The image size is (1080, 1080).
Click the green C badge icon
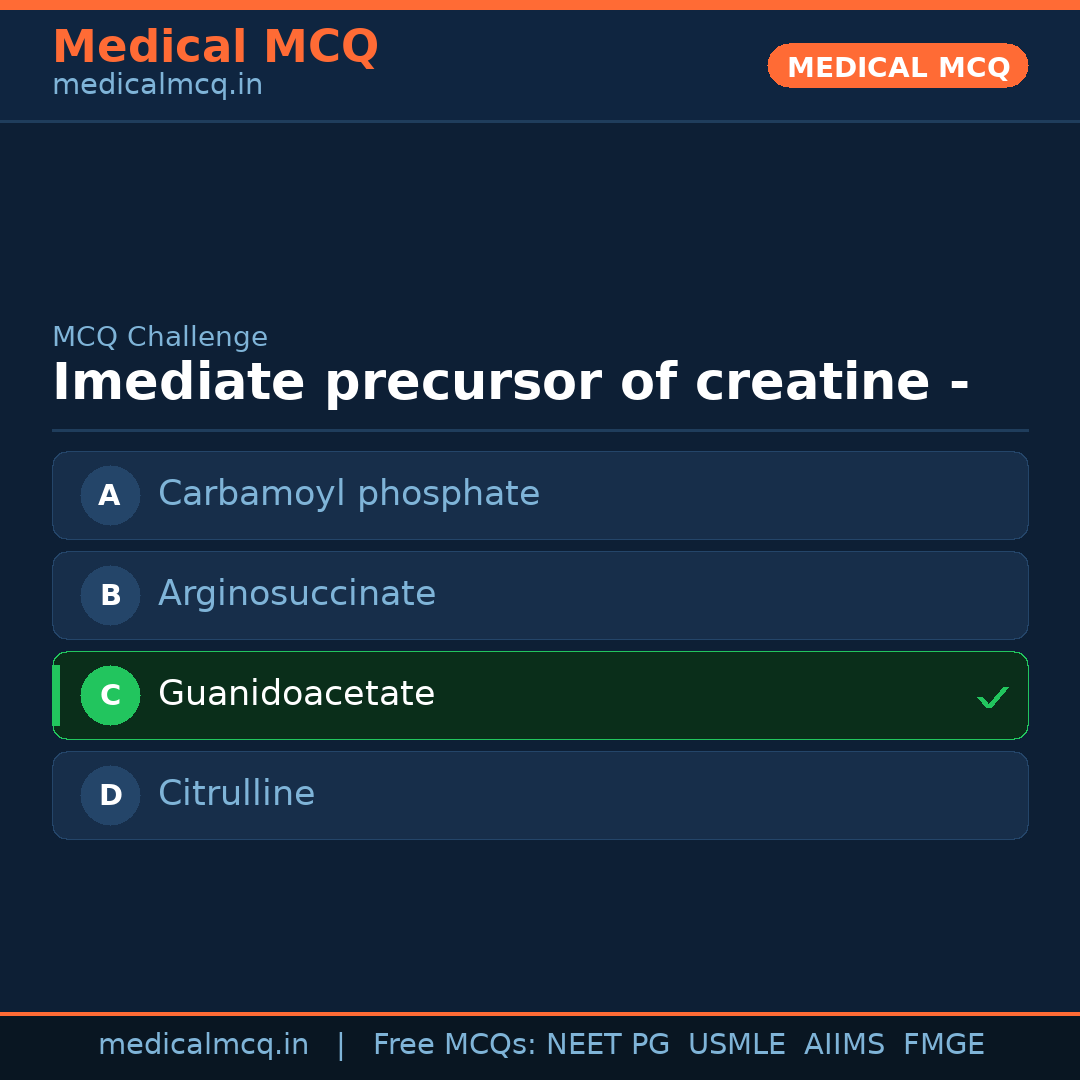coord(110,695)
